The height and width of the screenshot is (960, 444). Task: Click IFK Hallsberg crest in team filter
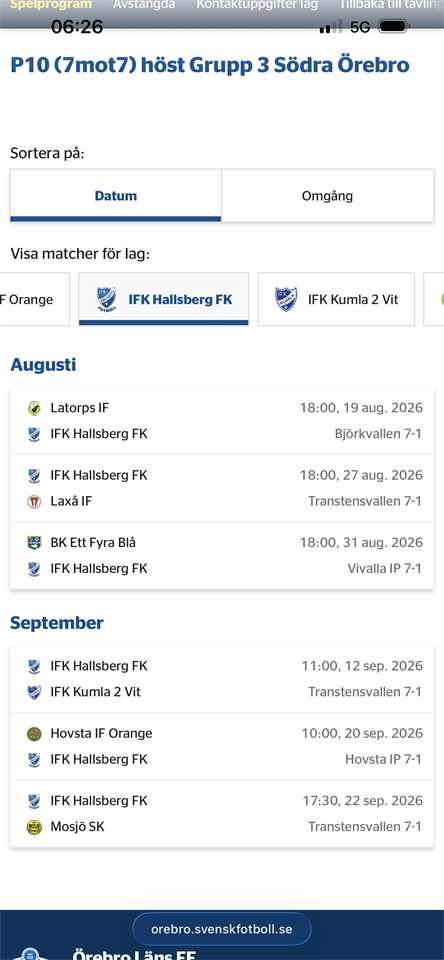[x=107, y=299]
